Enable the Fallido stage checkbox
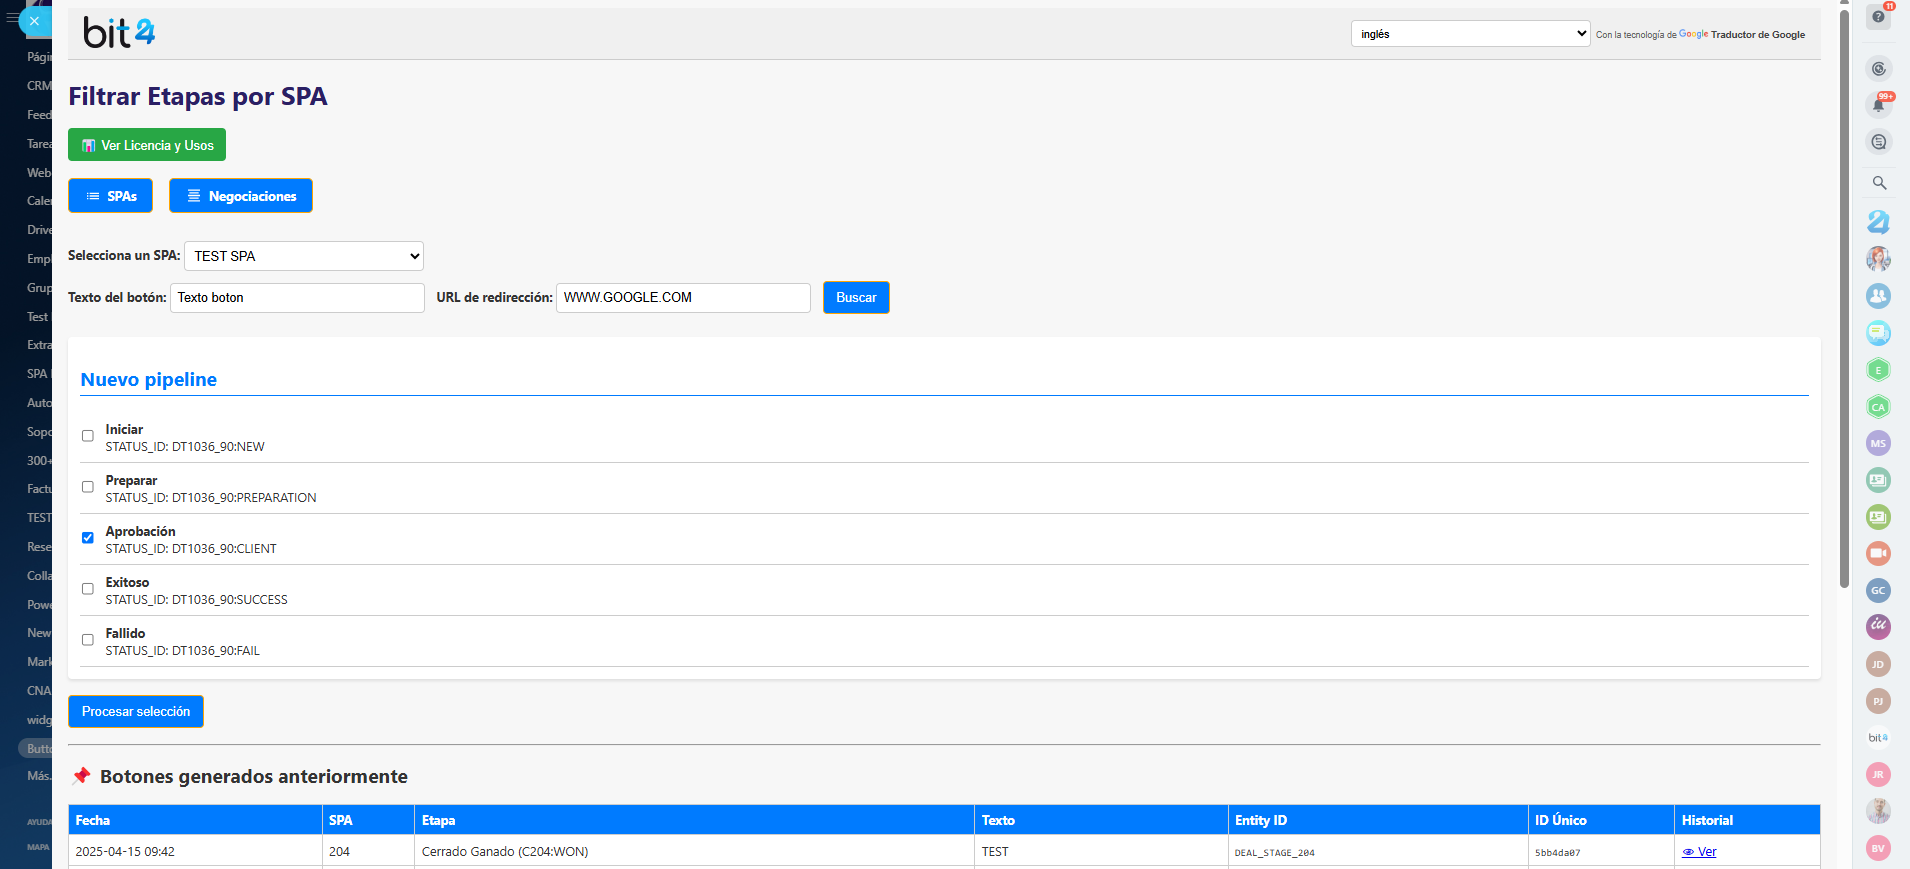The height and width of the screenshot is (869, 1910). 88,640
